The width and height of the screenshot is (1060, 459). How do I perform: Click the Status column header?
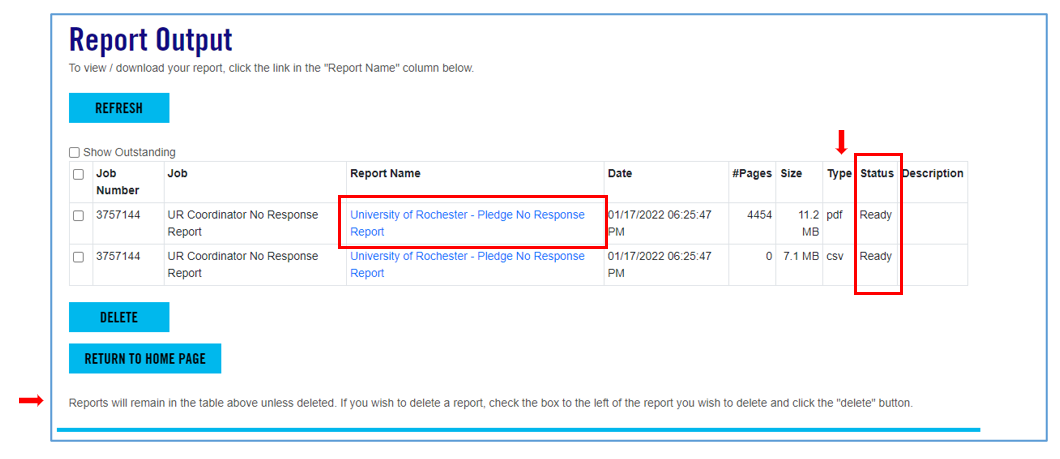point(877,174)
